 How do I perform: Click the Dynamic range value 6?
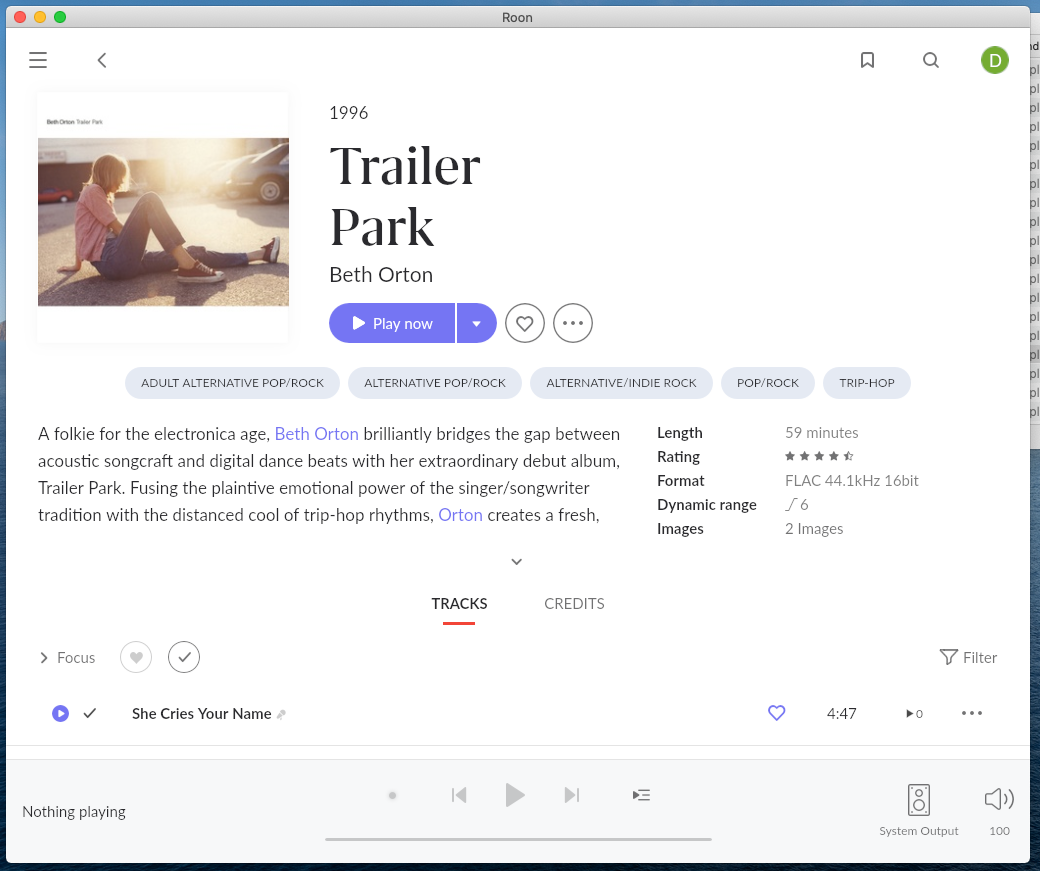797,505
